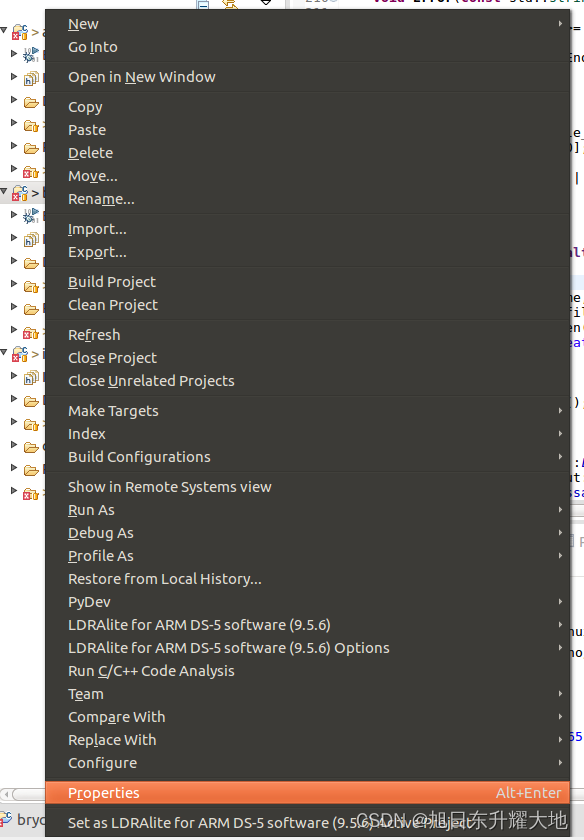Click the horizontal scrollbar under project tree
Image resolution: width=584 pixels, height=840 pixels.
point(23,793)
